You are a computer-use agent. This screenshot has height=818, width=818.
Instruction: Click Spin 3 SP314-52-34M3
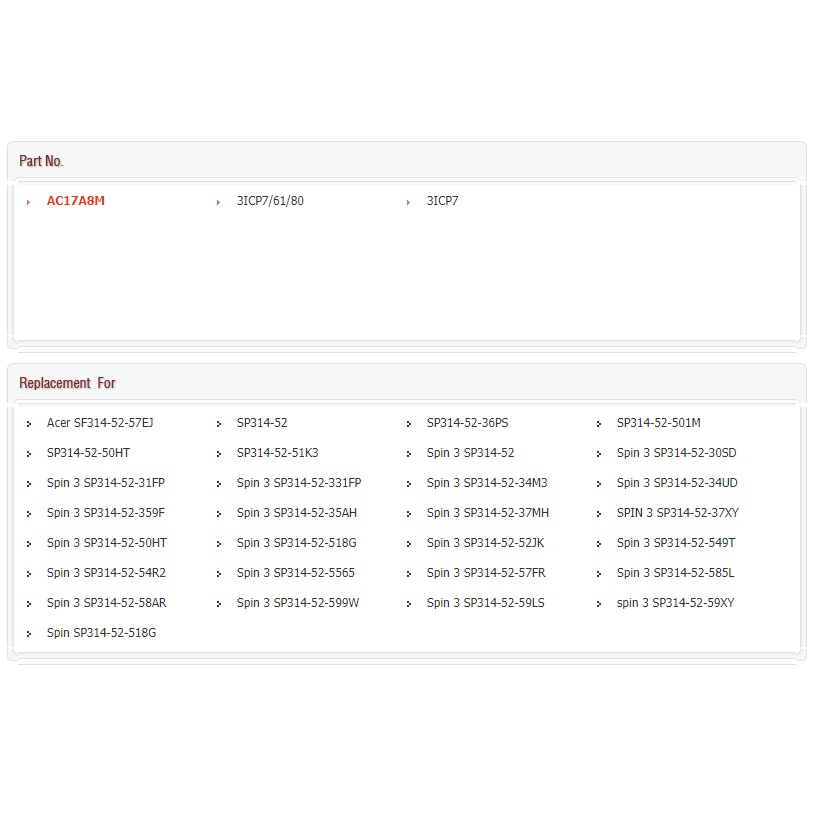click(487, 483)
